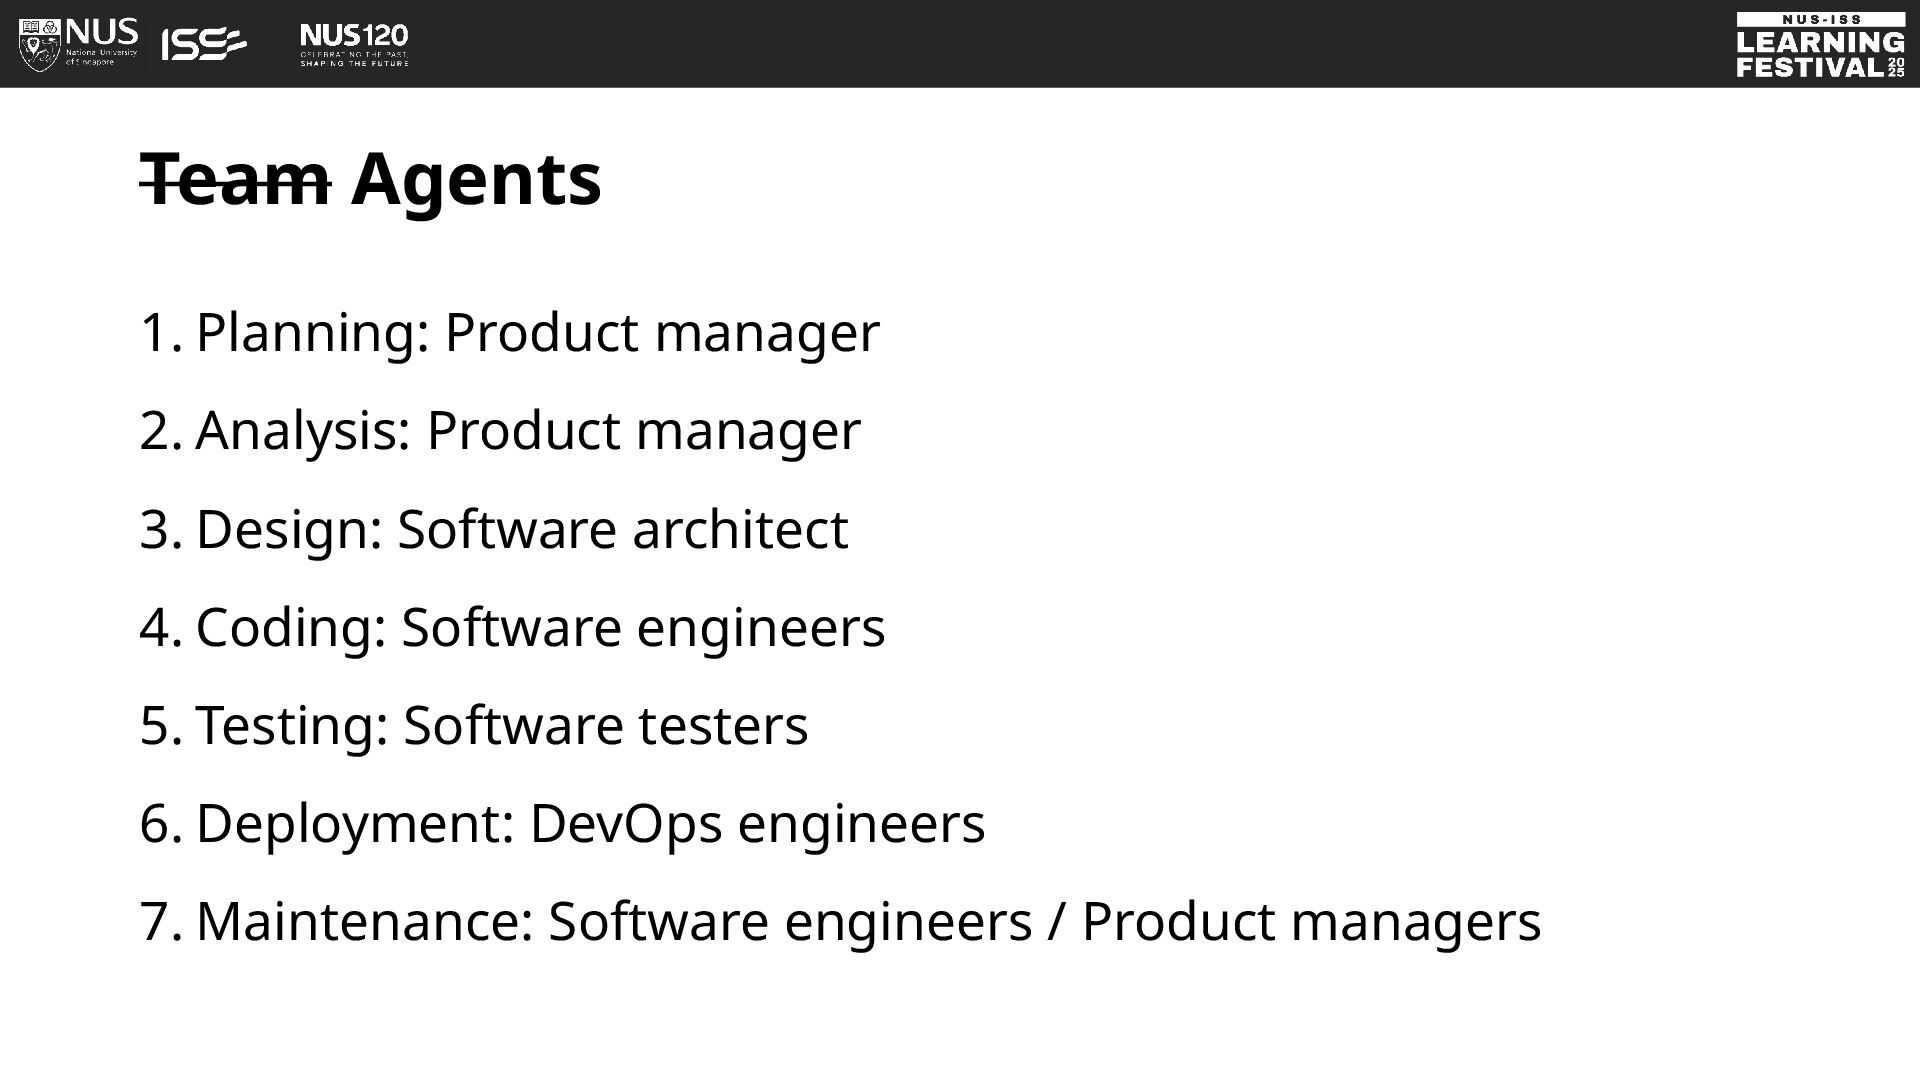This screenshot has width=1920, height=1080.
Task: Select the Design: Software architect line
Action: pos(494,528)
